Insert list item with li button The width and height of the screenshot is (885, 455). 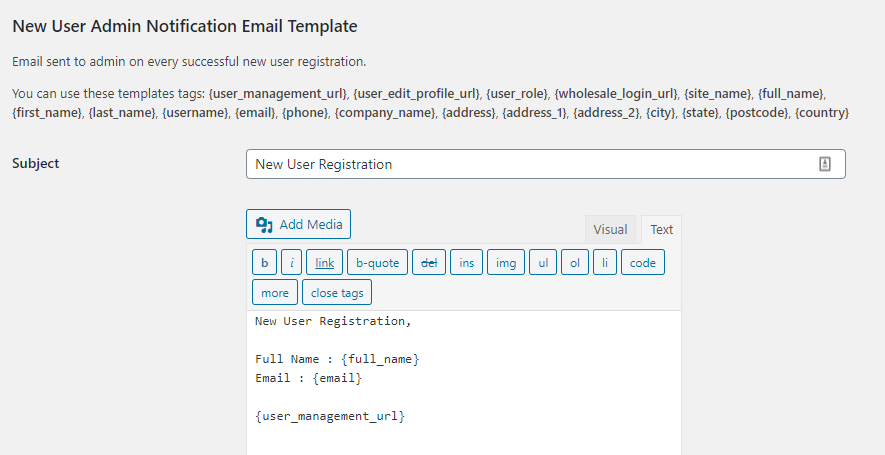click(x=604, y=263)
